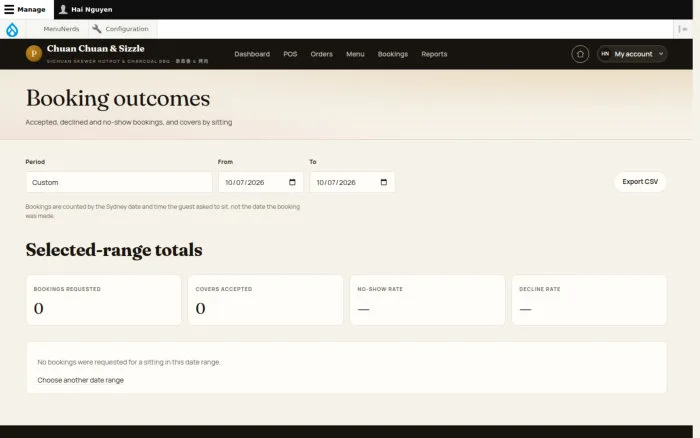This screenshot has height=438, width=700.
Task: Go to the Dashboard nav item
Action: [252, 54]
